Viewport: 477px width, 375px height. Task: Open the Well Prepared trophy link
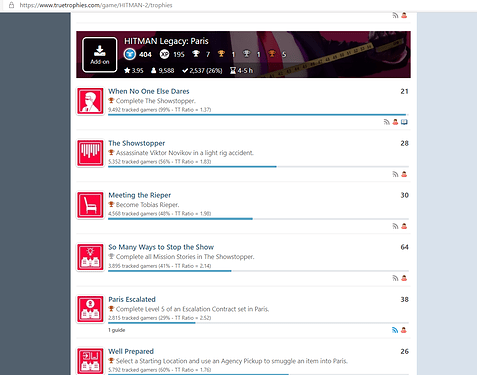(131, 351)
